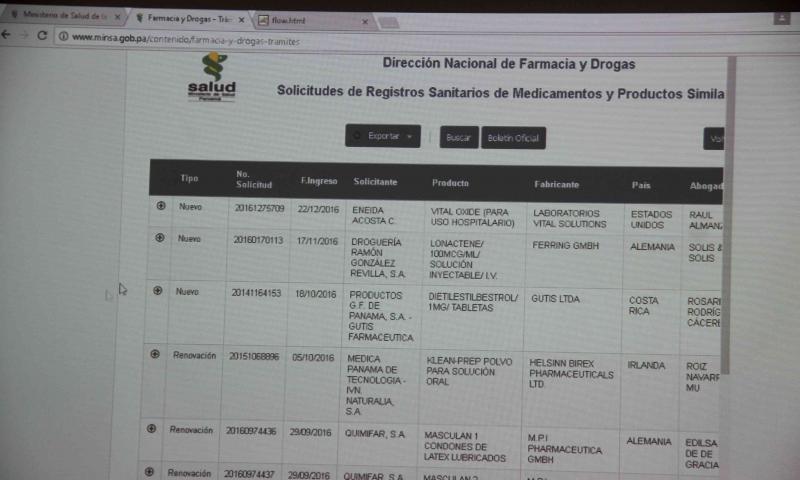The image size is (800, 480).
Task: Click date 17/11/2016
Action: pyautogui.click(x=317, y=241)
